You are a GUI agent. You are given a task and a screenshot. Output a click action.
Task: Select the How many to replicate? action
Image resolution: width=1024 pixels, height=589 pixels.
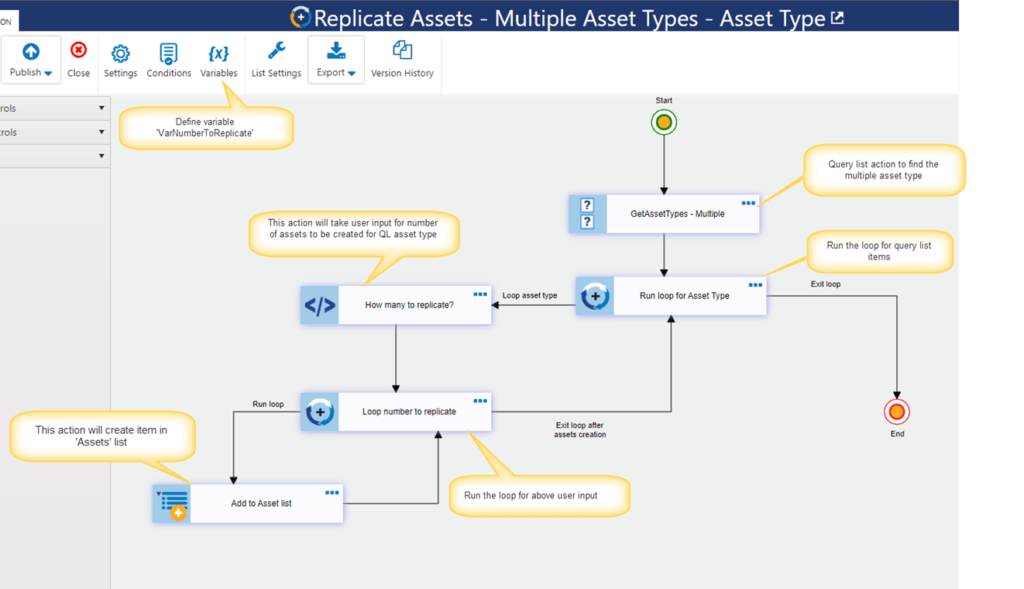click(396, 305)
